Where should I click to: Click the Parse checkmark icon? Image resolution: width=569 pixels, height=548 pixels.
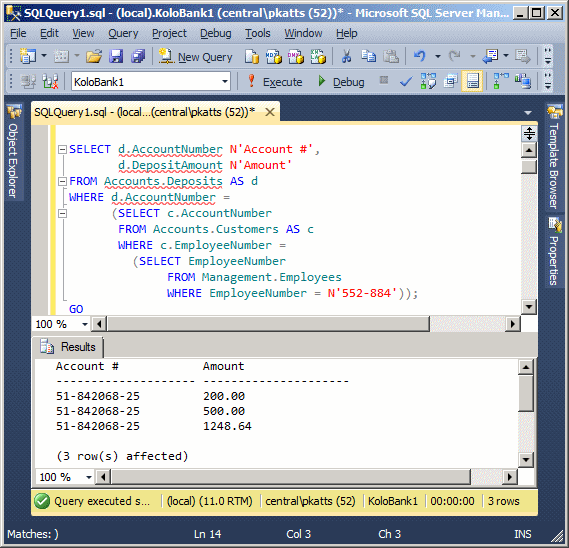click(x=405, y=82)
